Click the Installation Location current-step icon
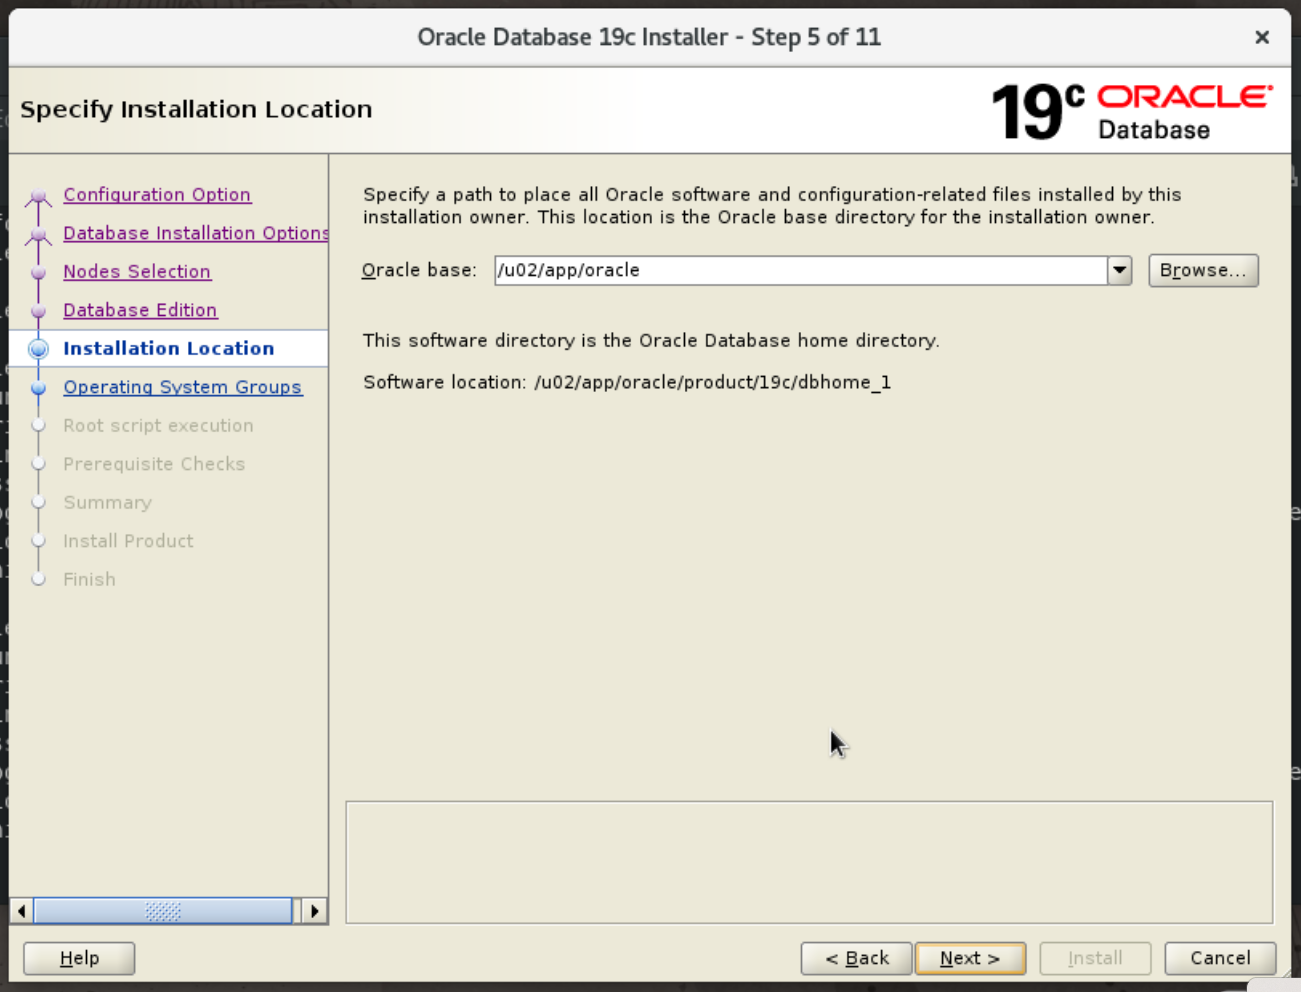 (39, 349)
